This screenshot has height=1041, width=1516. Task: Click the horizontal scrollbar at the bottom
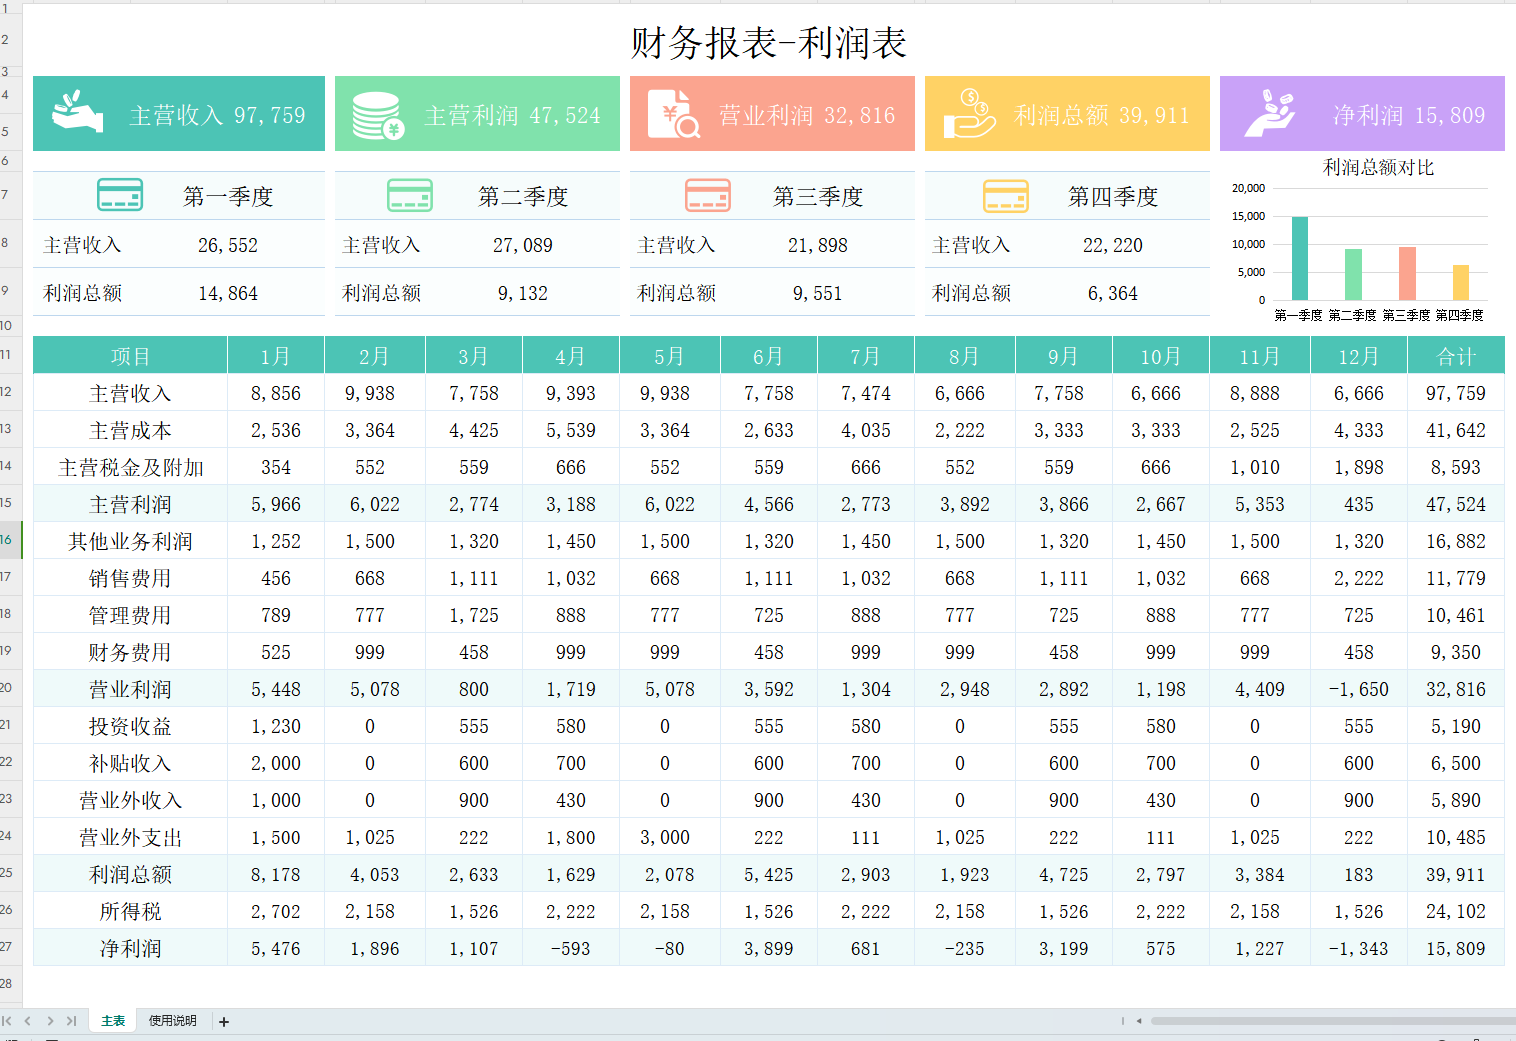[1333, 1021]
